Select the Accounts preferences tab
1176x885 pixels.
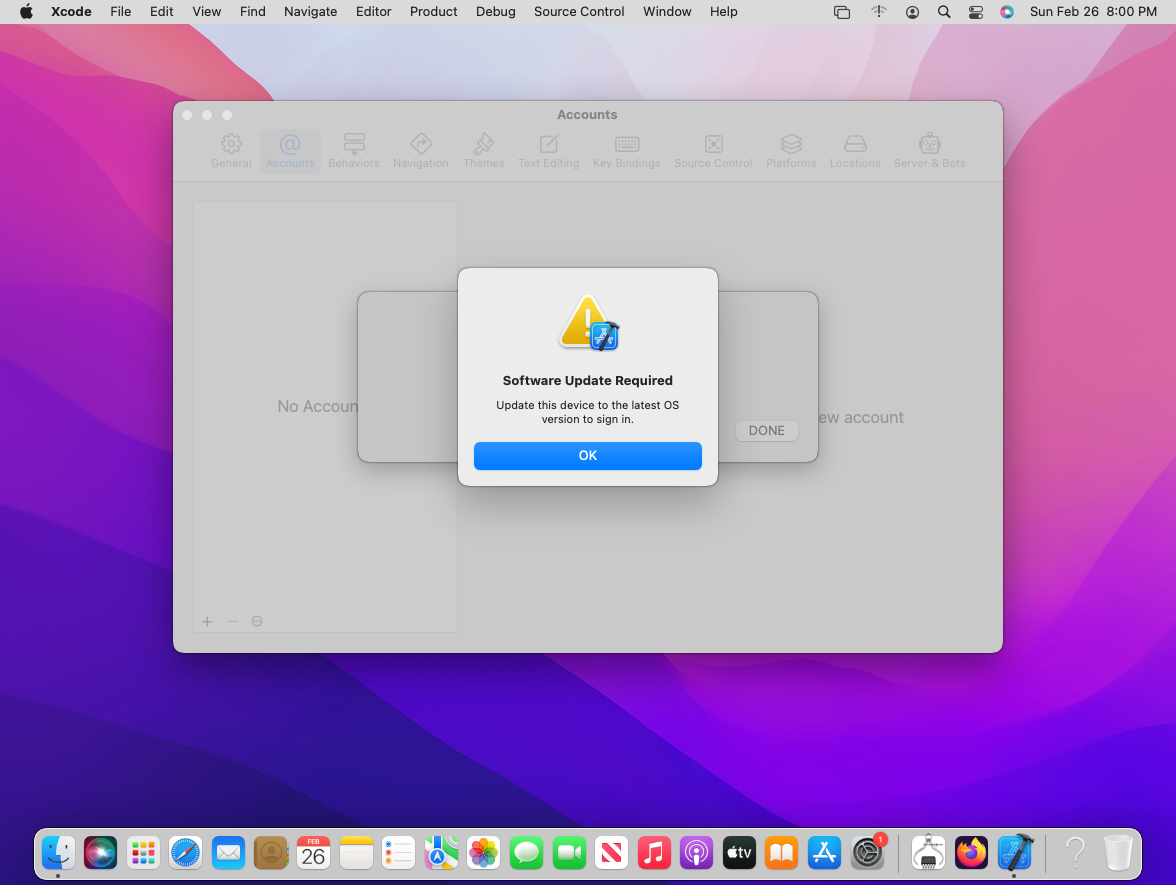(x=290, y=152)
